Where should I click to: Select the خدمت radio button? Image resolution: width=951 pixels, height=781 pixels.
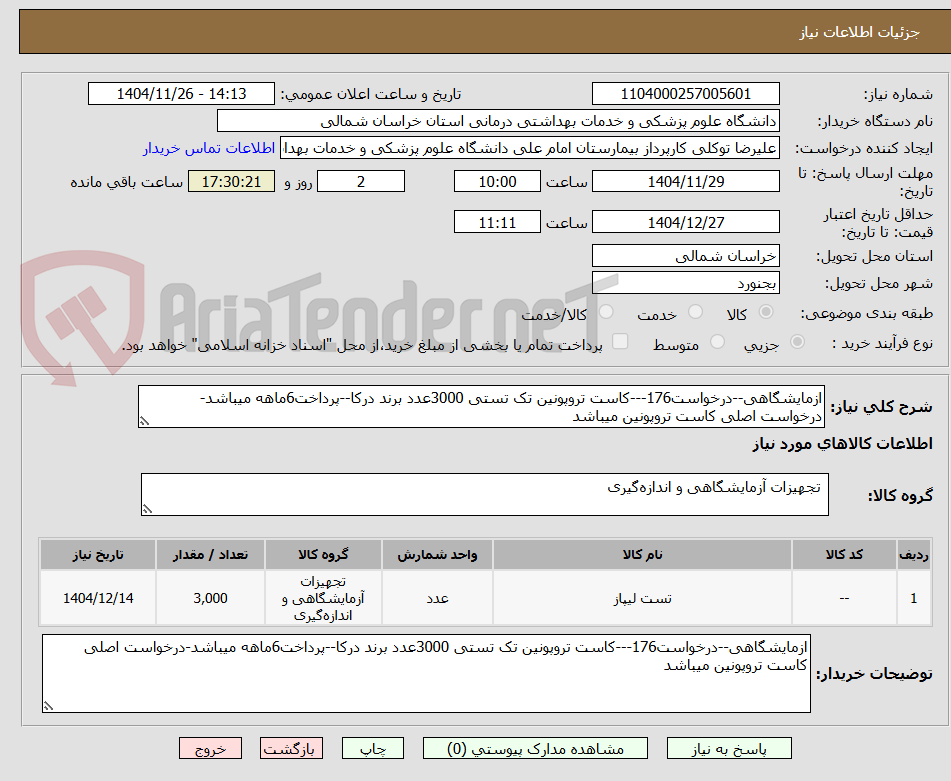[695, 312]
